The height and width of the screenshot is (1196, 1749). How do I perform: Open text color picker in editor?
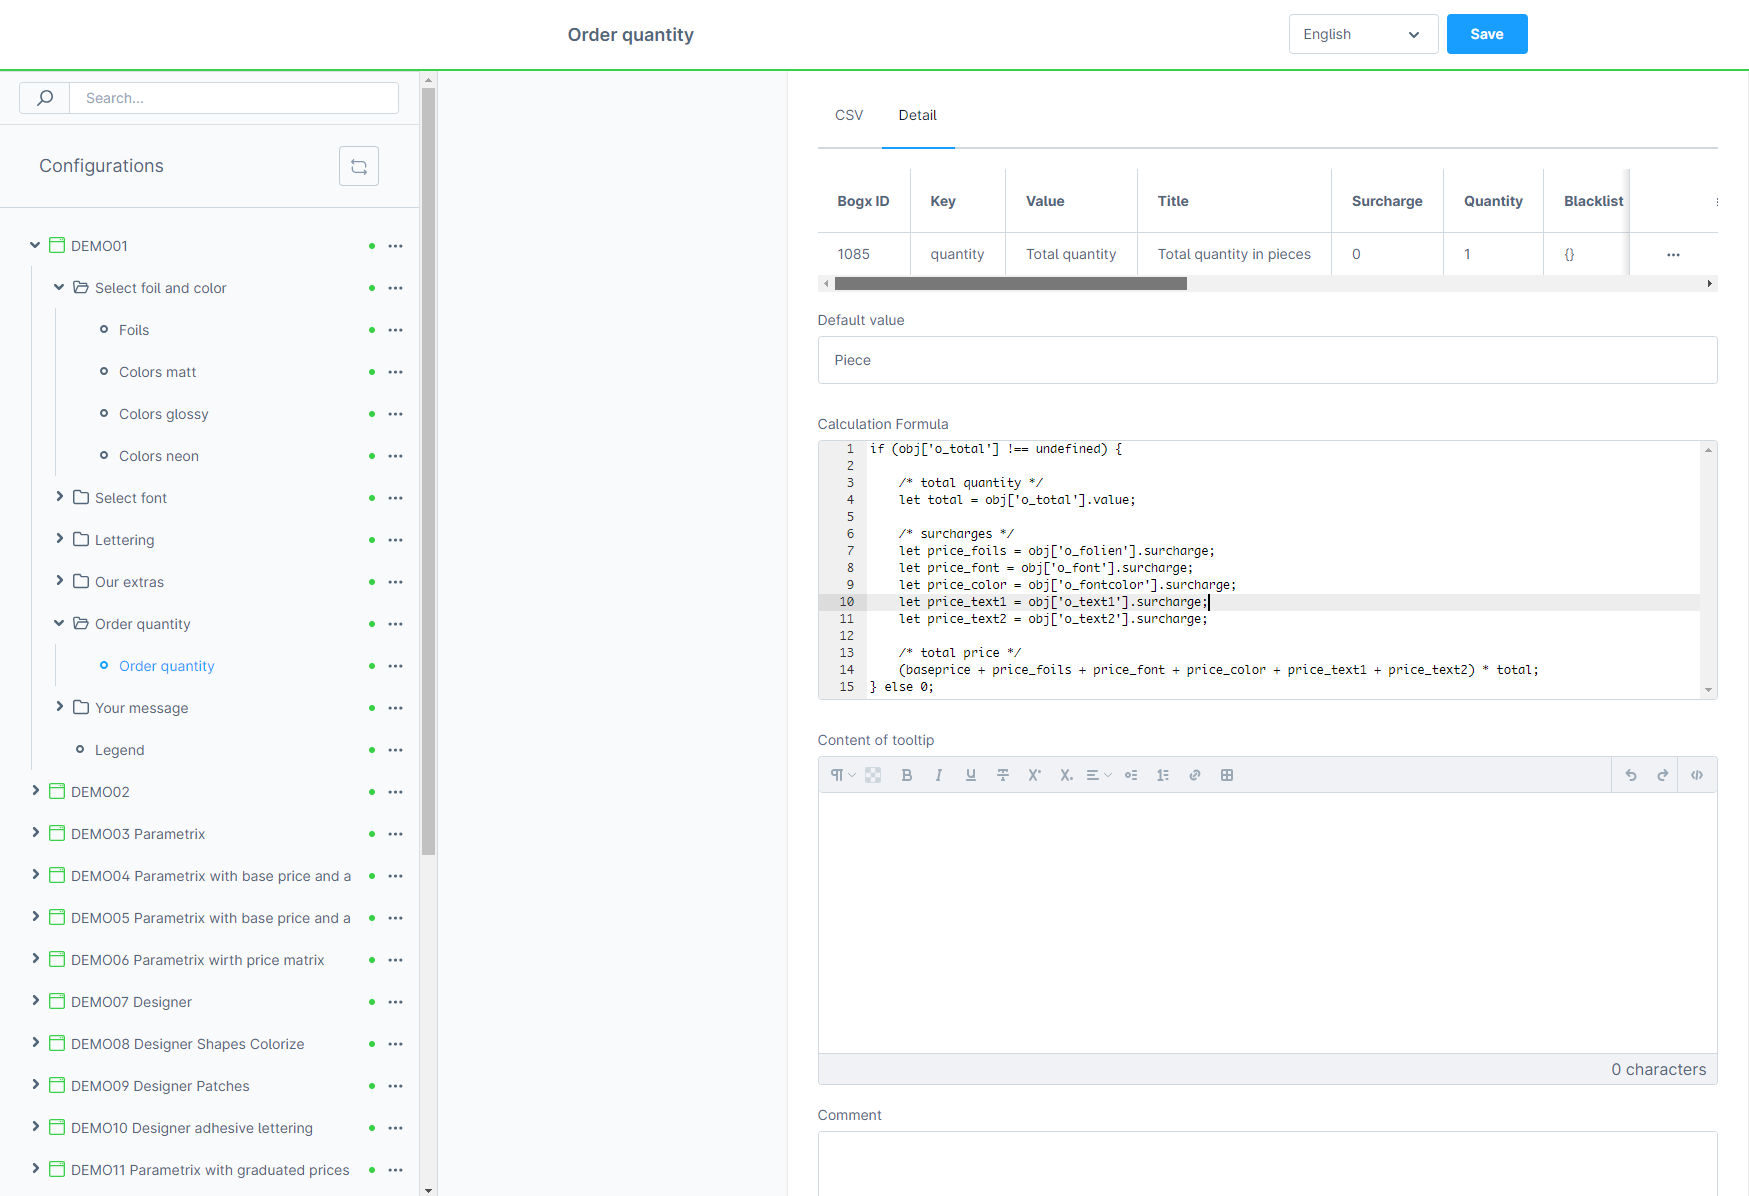point(873,775)
